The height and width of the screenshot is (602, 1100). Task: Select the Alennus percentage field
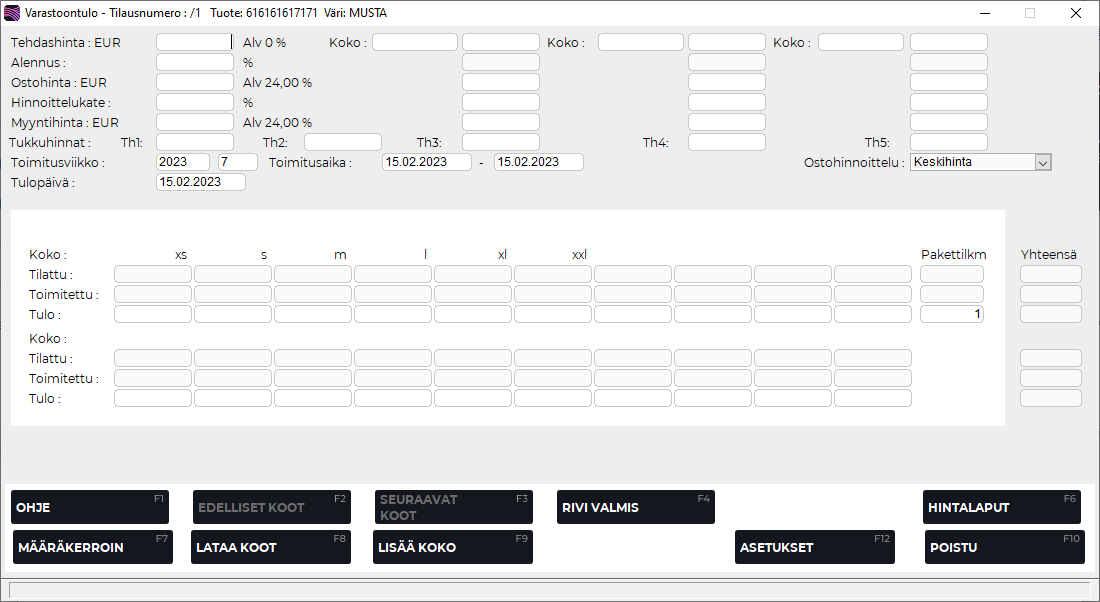[x=194, y=63]
